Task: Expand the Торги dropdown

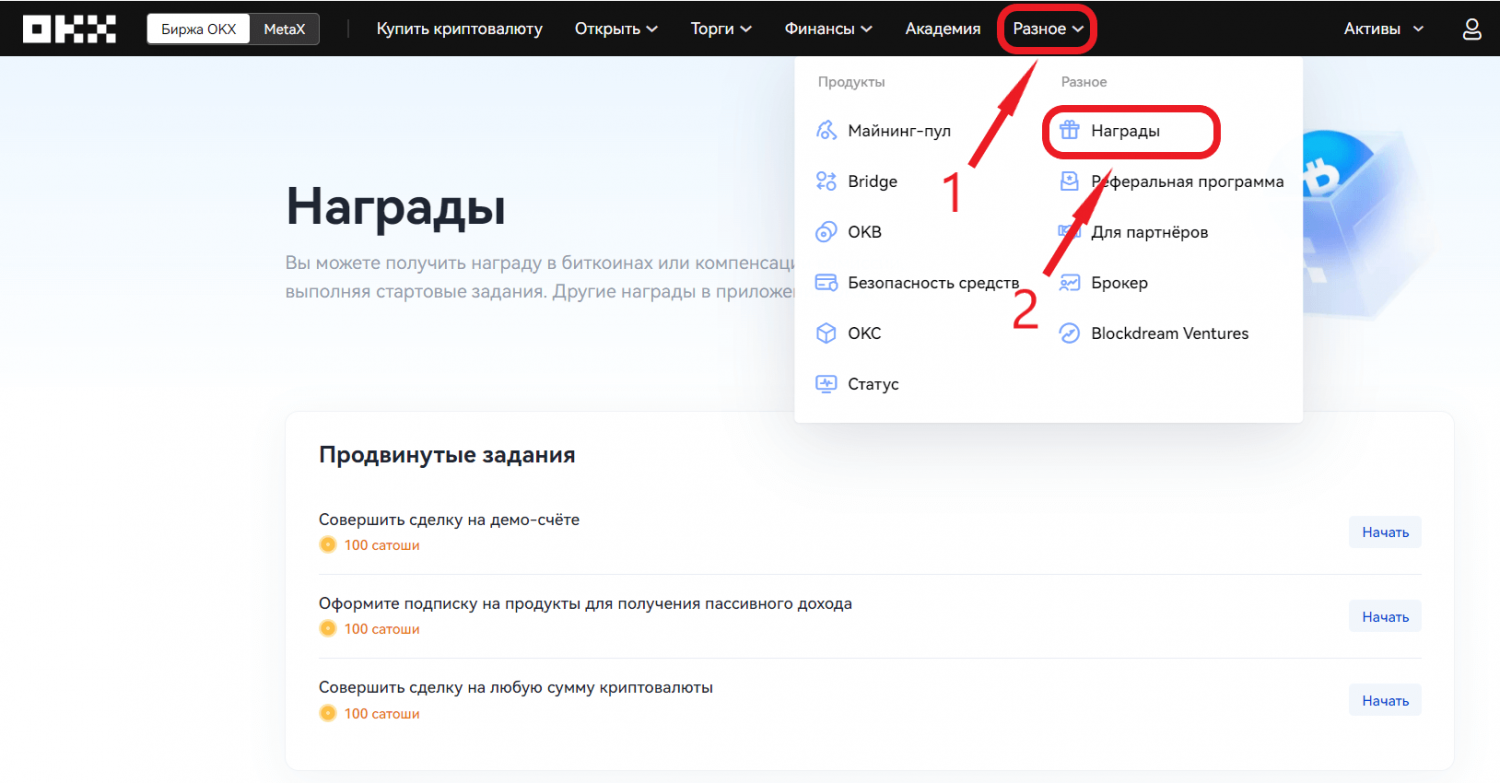Action: coord(721,29)
